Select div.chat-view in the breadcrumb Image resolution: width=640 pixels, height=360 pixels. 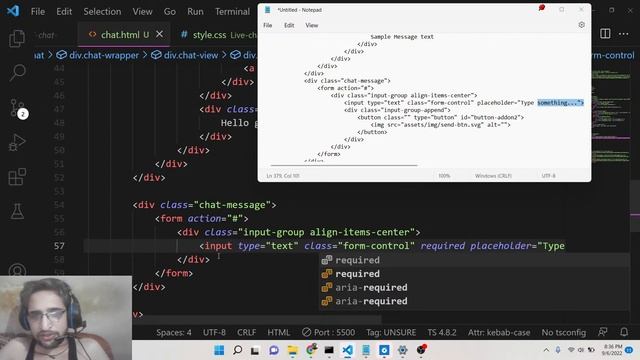(191, 55)
